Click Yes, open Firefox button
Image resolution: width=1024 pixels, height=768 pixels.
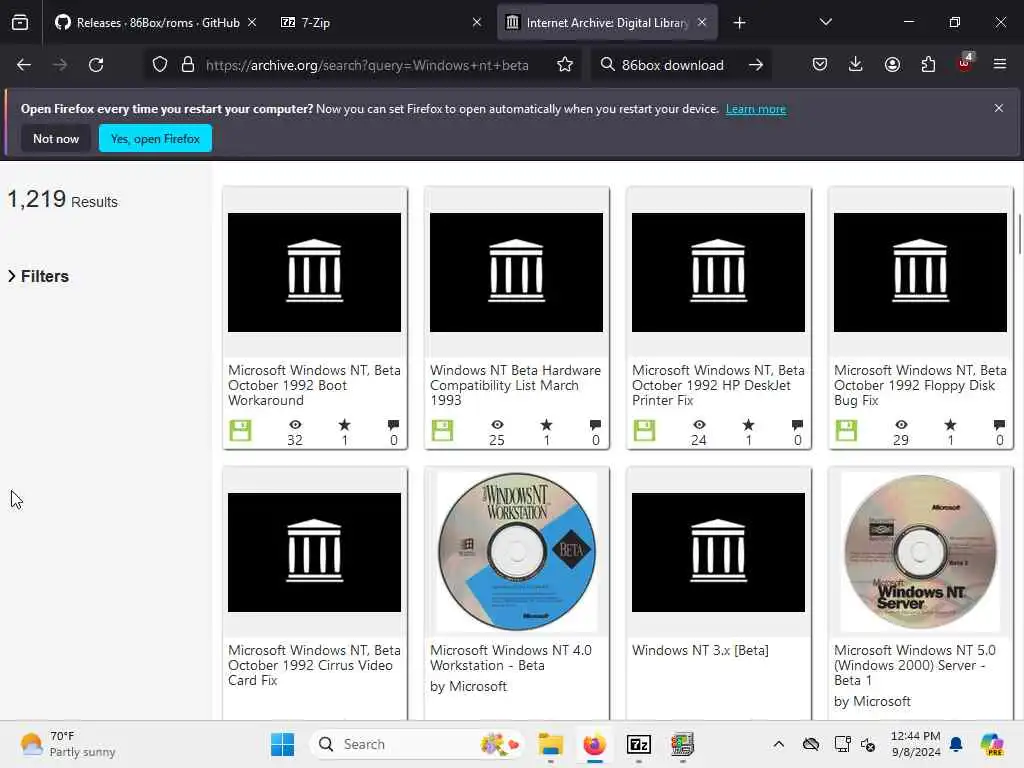[x=155, y=138]
